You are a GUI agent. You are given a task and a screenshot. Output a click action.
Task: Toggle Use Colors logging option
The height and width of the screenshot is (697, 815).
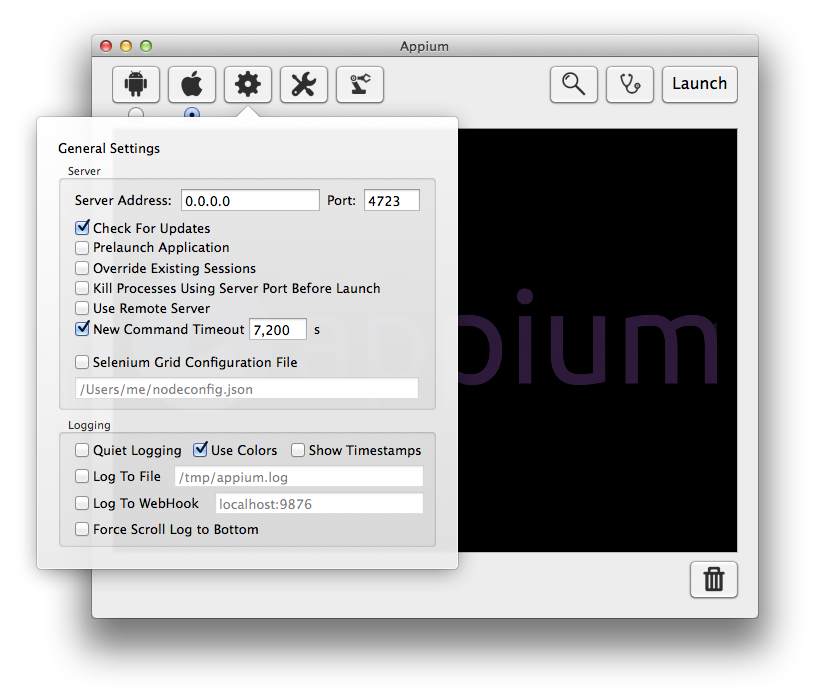200,450
